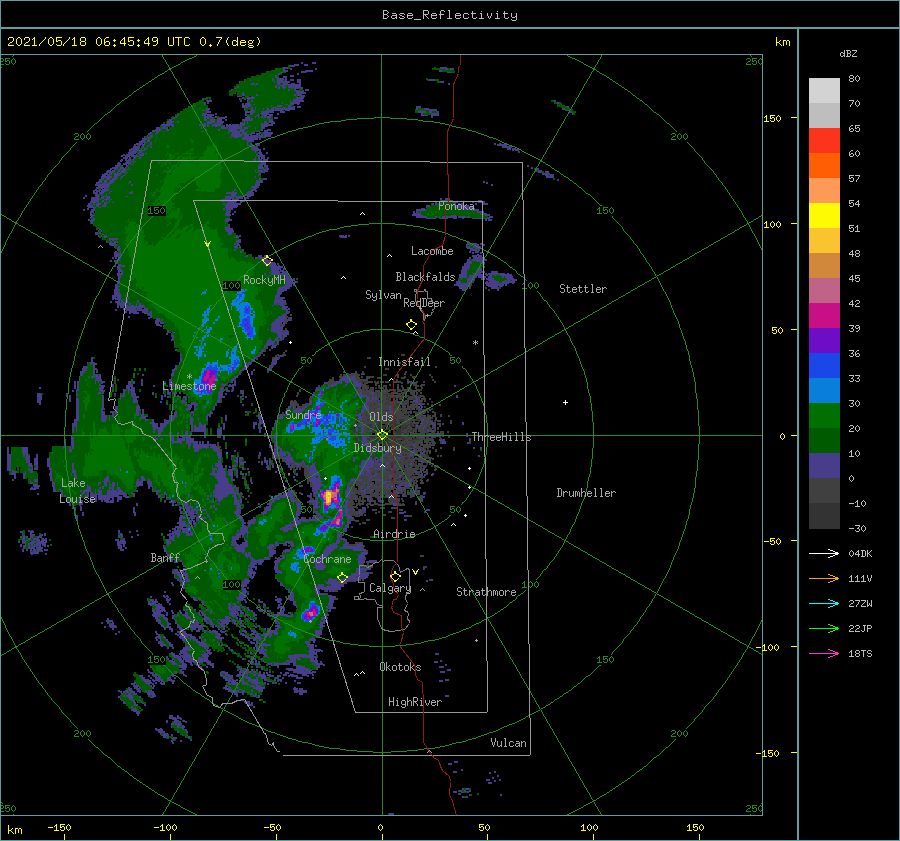Click the Limestone label
Viewport: 900px width, 841px height.
(x=189, y=386)
